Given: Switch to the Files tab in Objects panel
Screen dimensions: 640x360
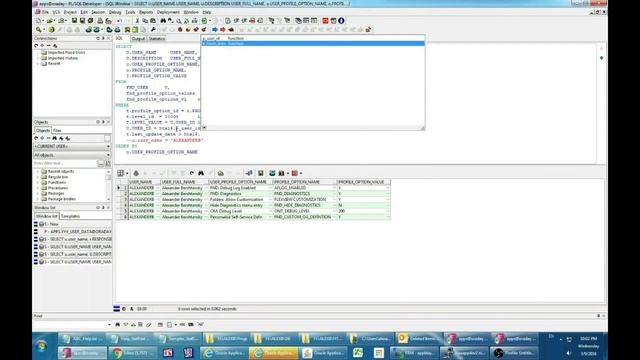Looking at the screenshot, I should point(57,130).
